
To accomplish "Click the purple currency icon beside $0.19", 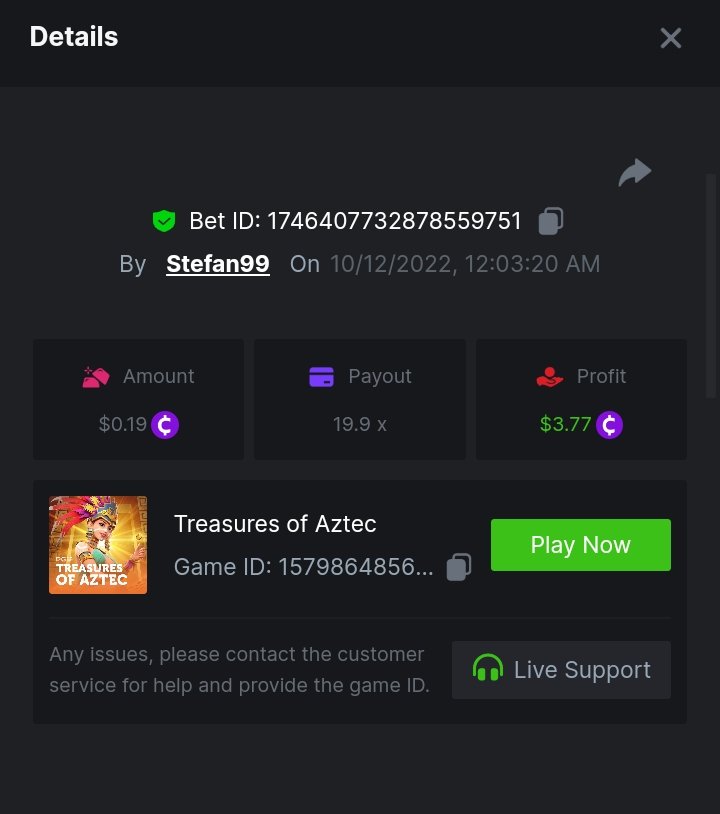I will tap(165, 425).
